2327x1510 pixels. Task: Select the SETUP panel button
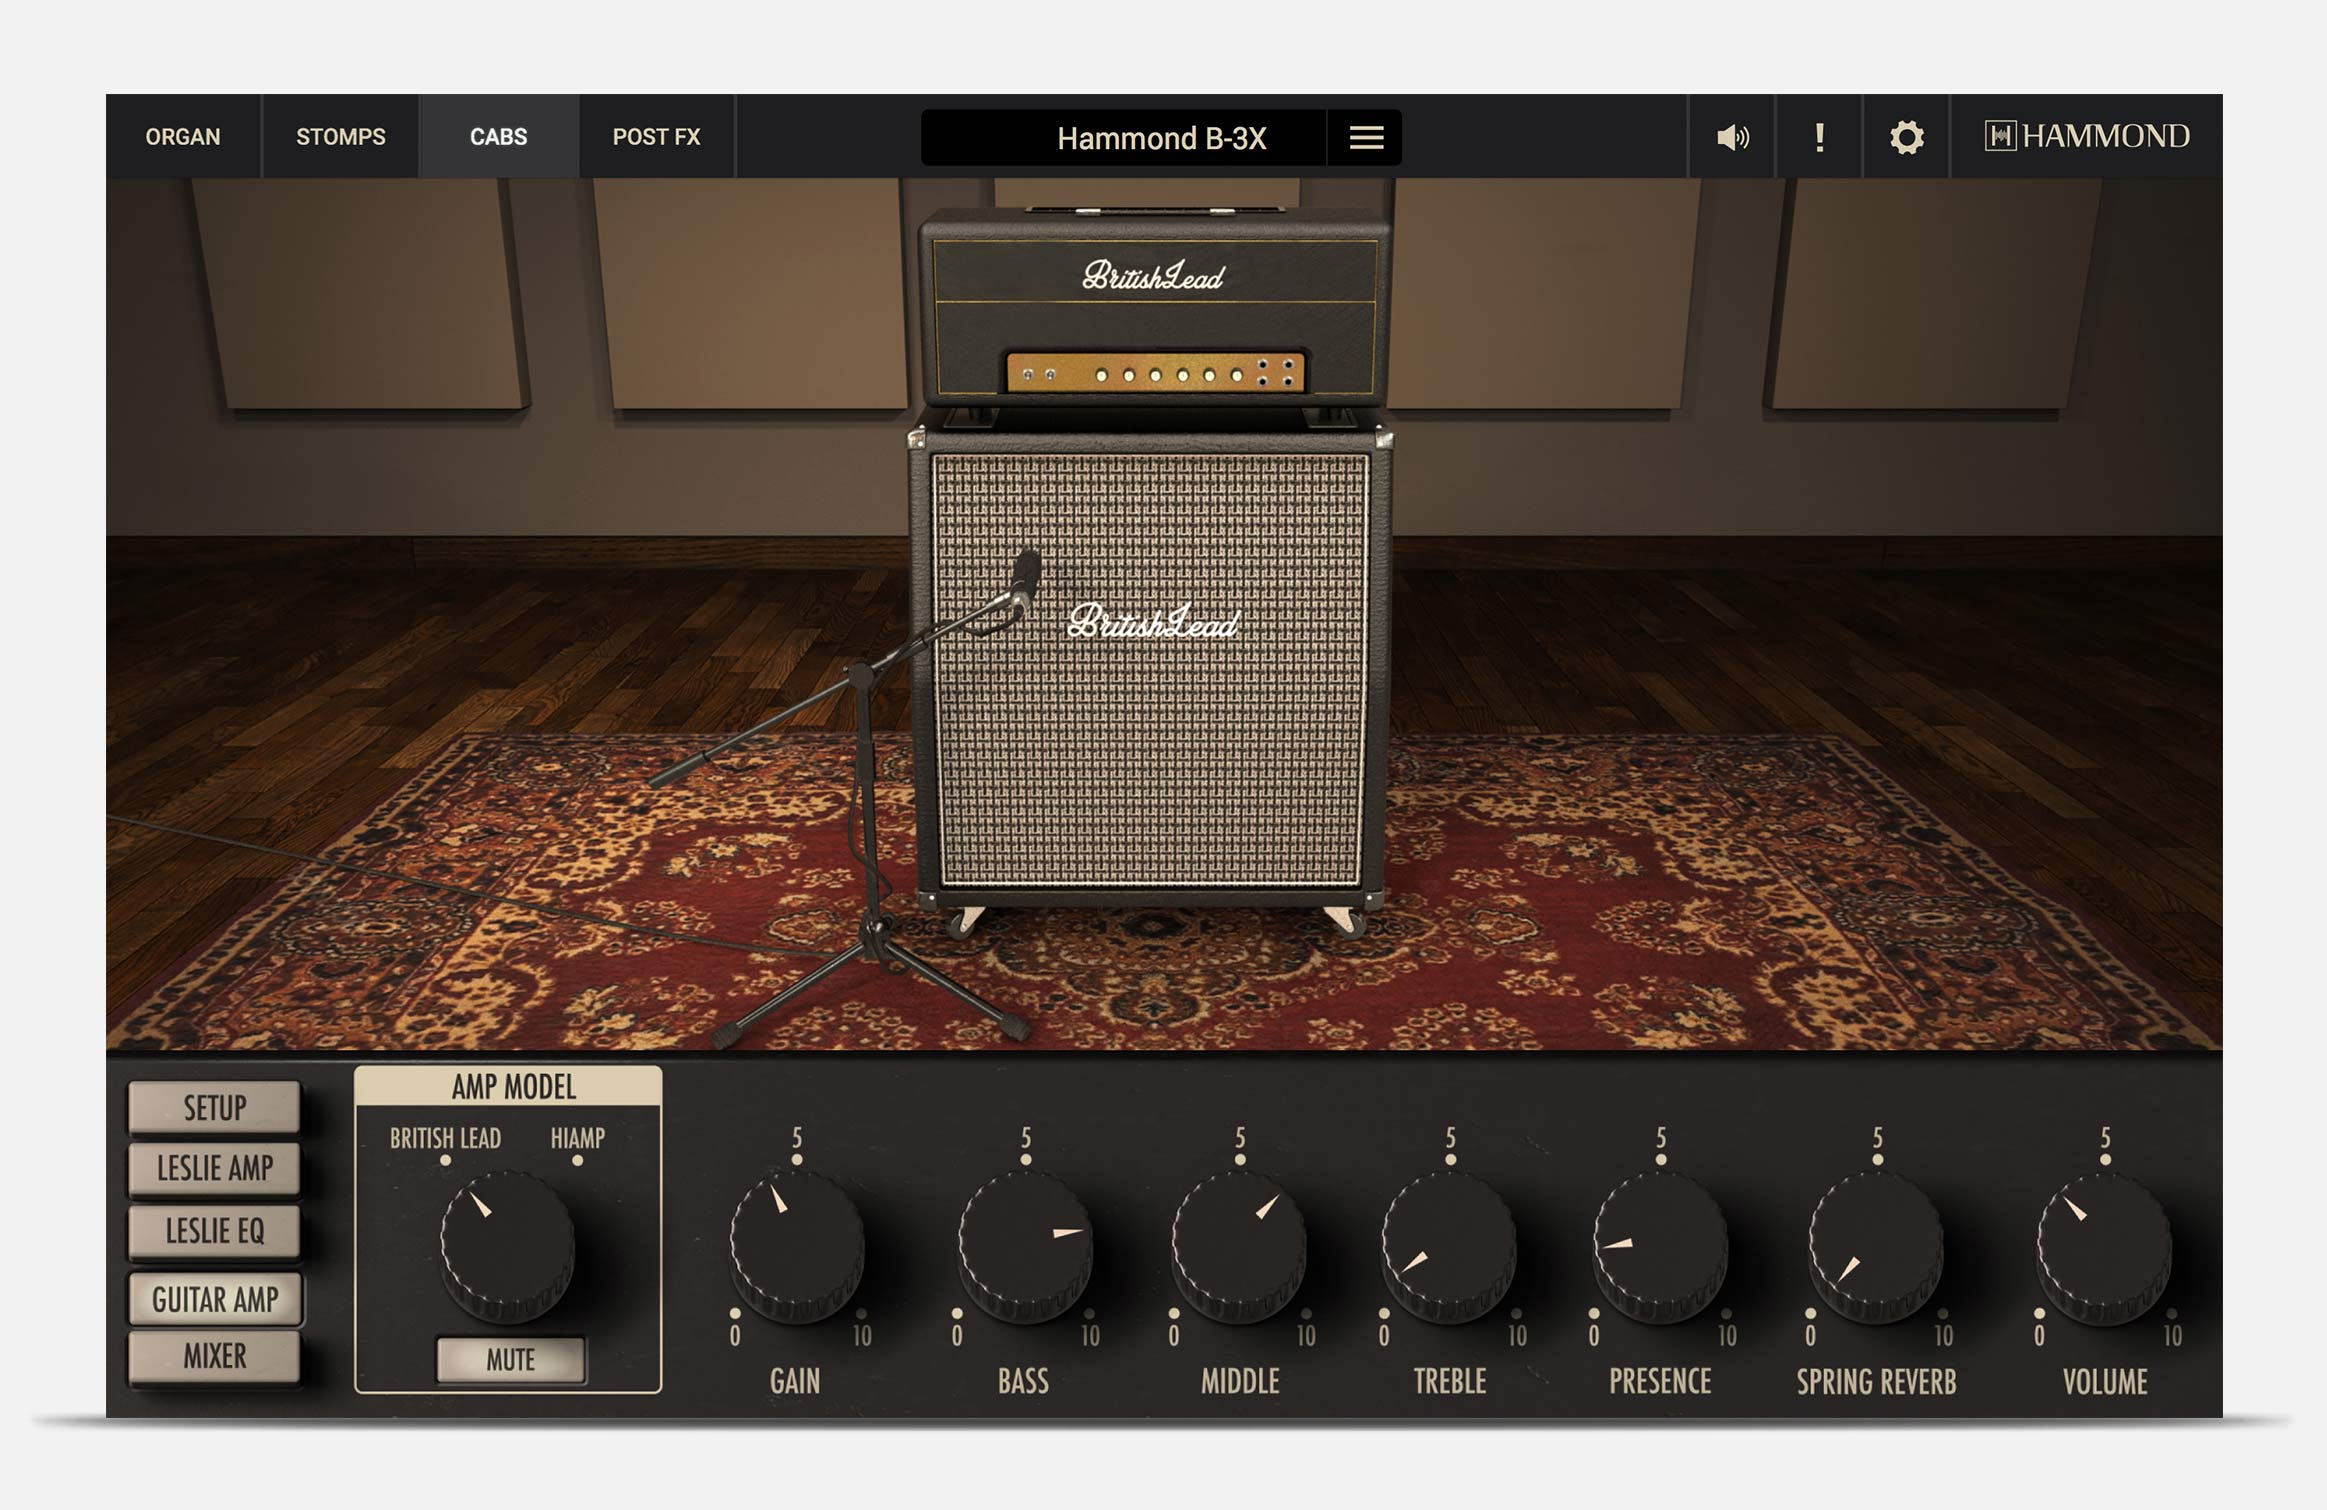click(212, 1108)
